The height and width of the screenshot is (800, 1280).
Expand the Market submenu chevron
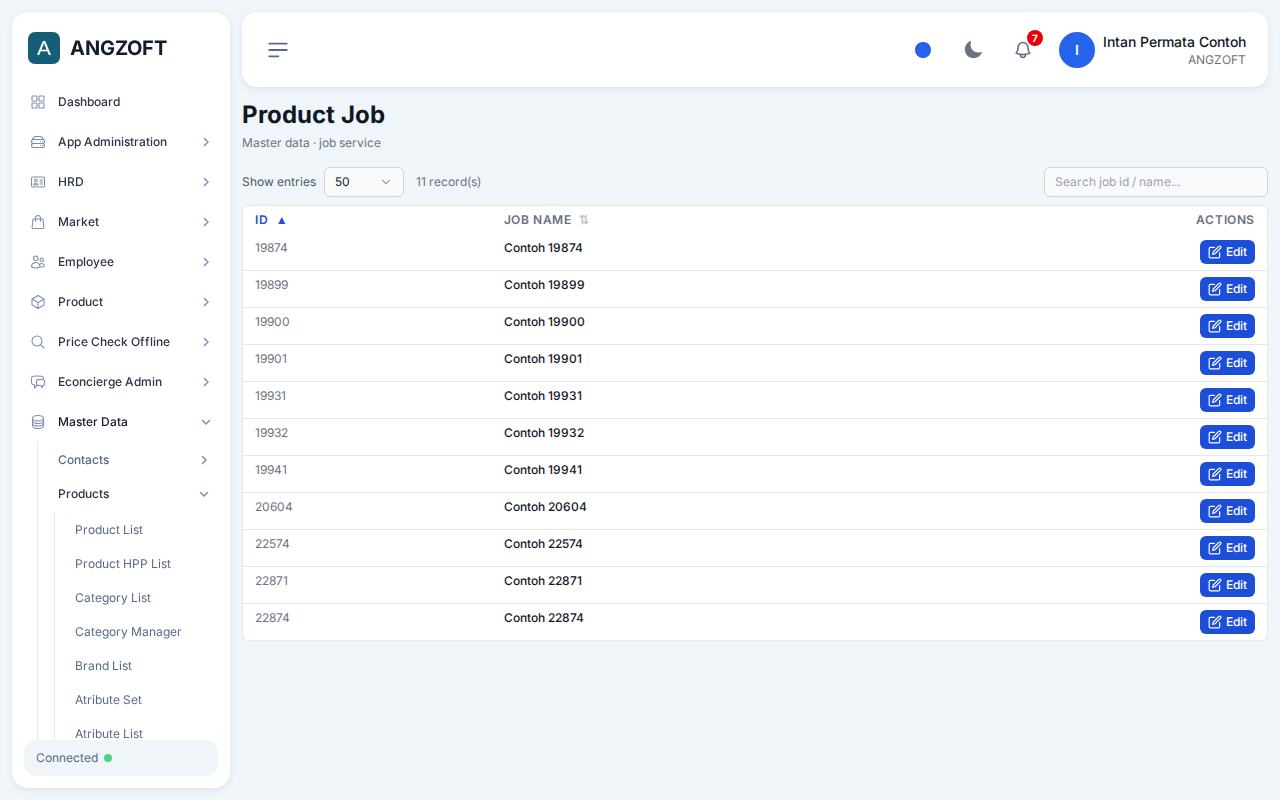pyautogui.click(x=206, y=222)
